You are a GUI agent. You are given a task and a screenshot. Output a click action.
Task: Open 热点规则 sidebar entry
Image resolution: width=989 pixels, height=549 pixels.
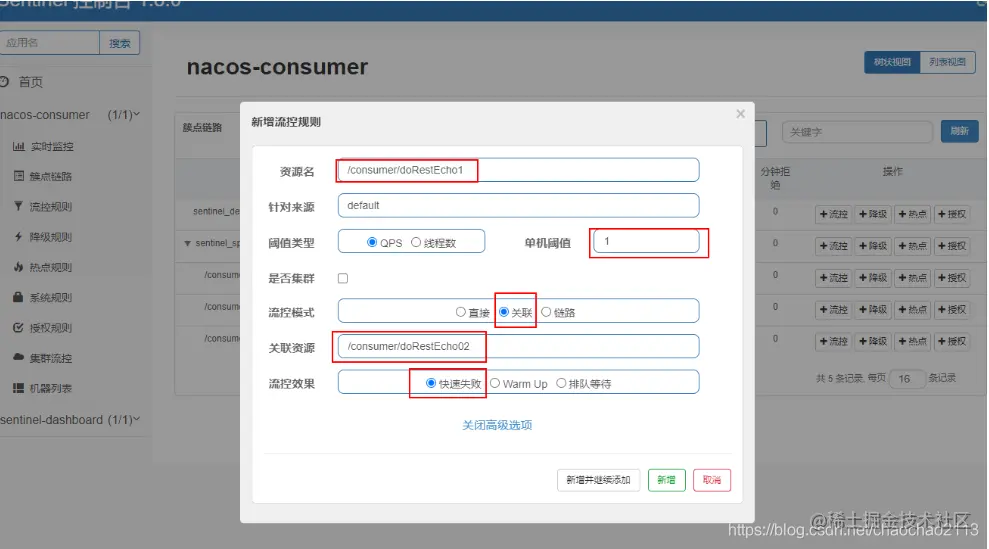click(x=43, y=267)
